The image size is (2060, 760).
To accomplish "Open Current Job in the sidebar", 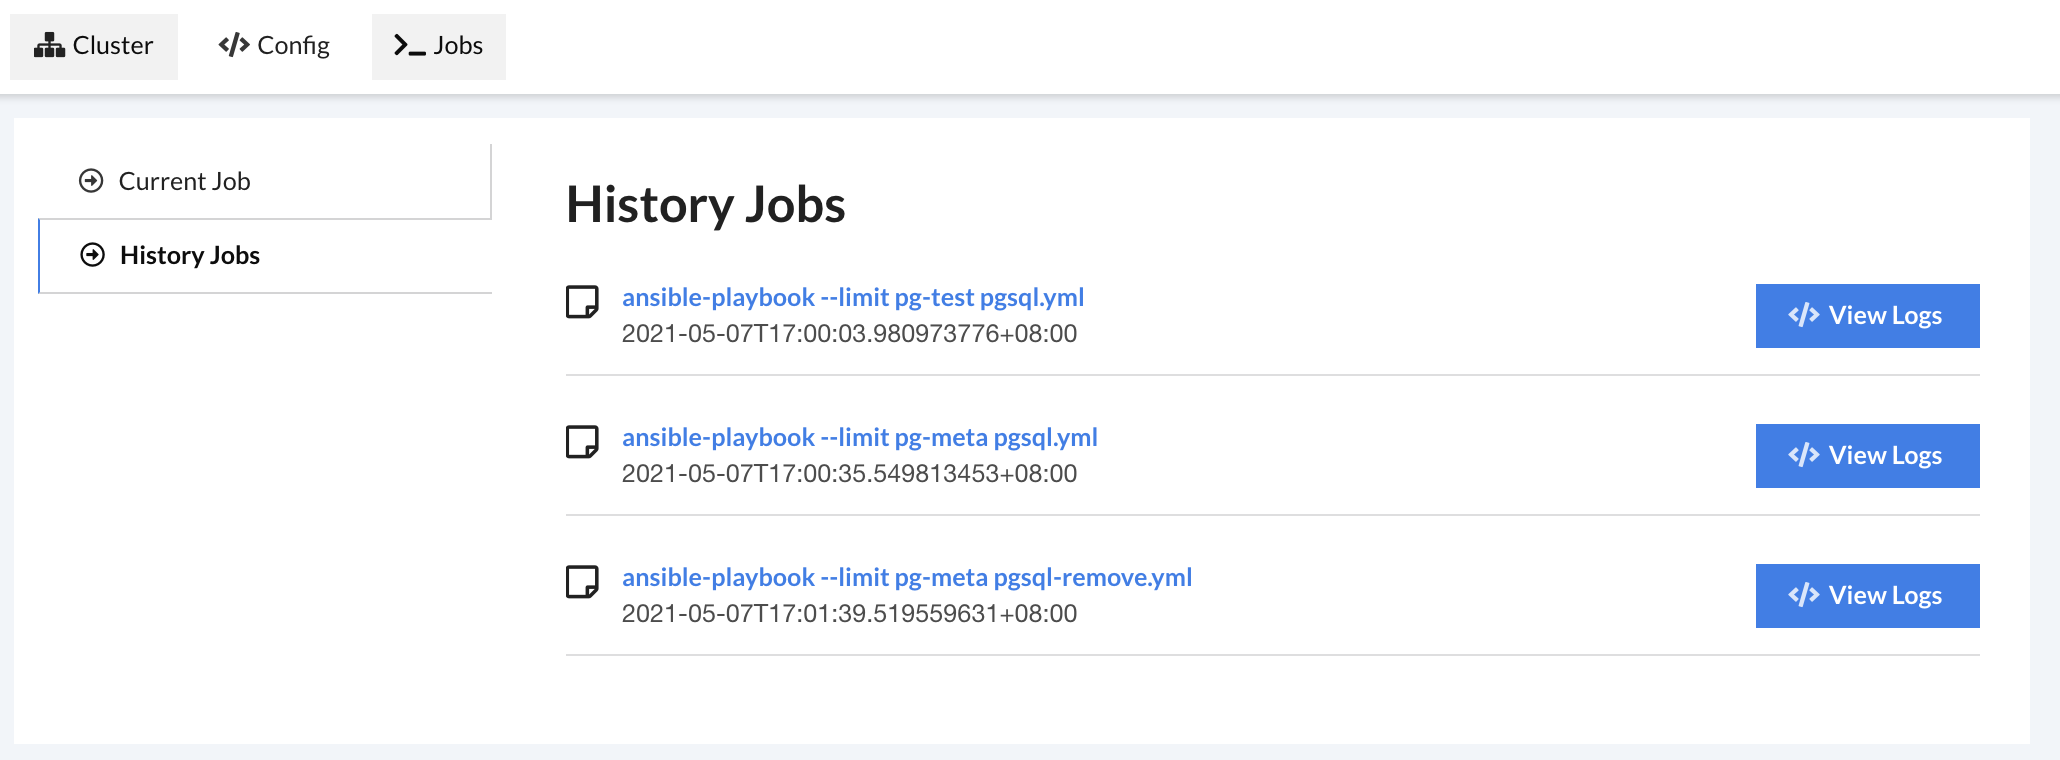I will pyautogui.click(x=265, y=181).
